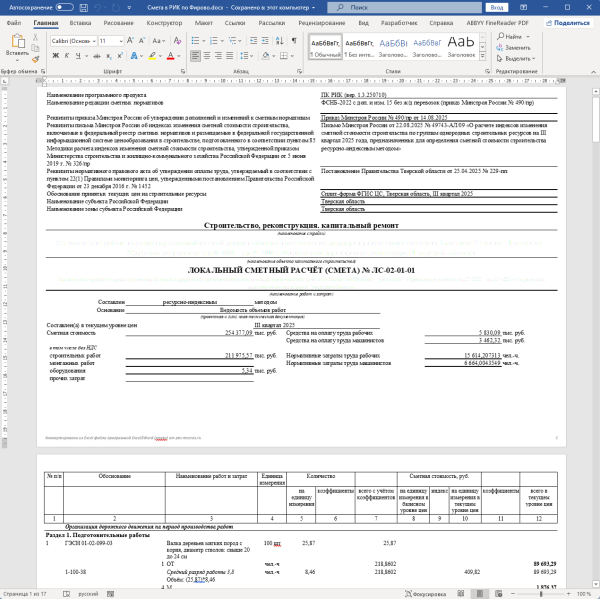Switch to the Макет tab
Screen dimensions: 600x599
click(204, 23)
